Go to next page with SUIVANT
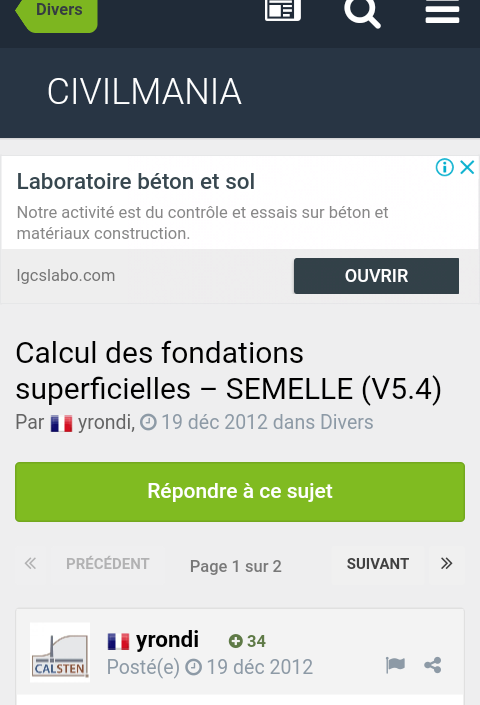This screenshot has width=480, height=705. [x=378, y=564]
